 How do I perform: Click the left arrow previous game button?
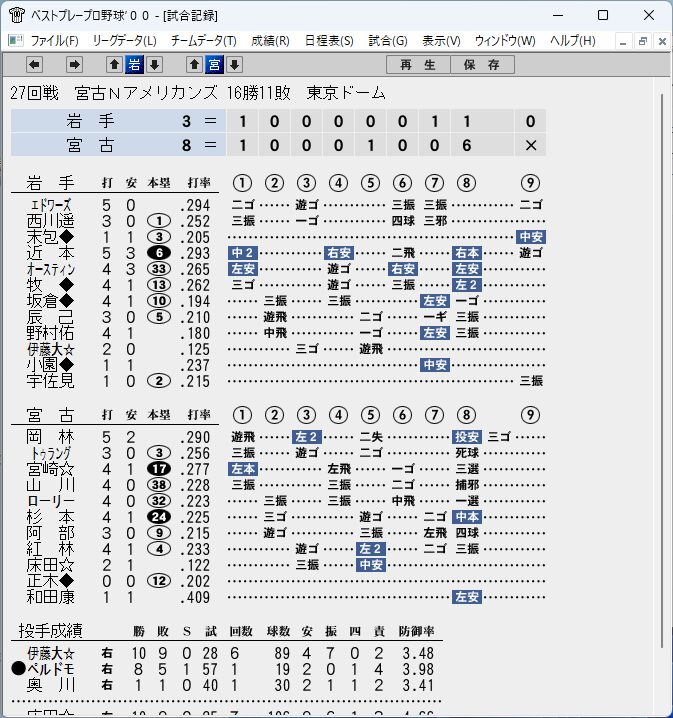pyautogui.click(x=34, y=65)
